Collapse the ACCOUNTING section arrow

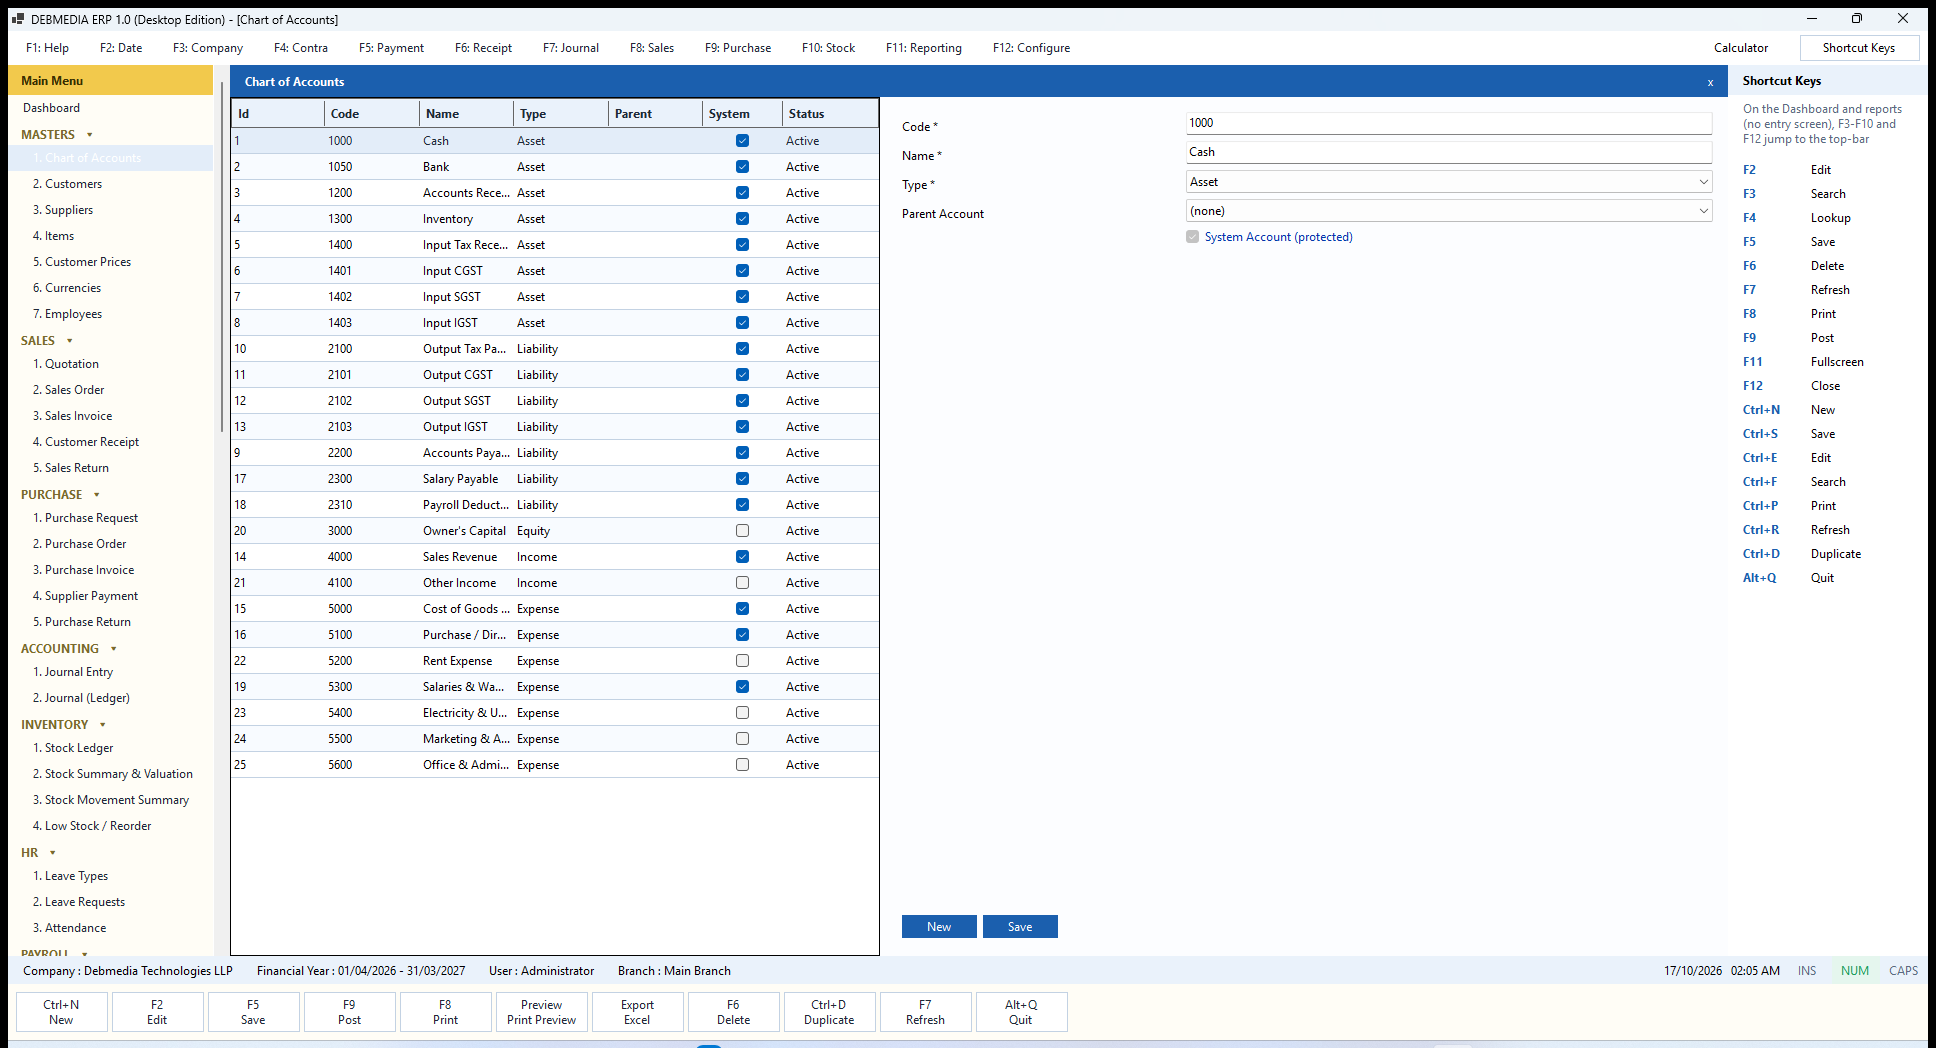coord(114,649)
